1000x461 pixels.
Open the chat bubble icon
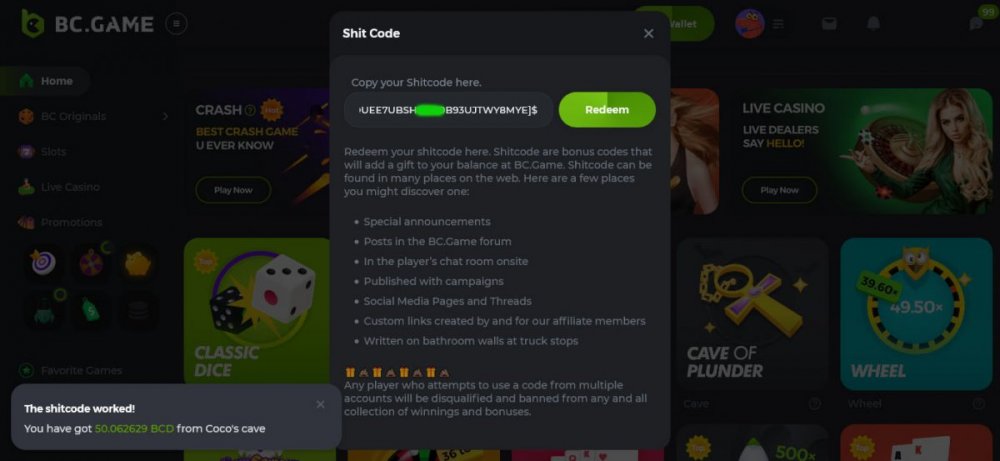pyautogui.click(x=976, y=23)
